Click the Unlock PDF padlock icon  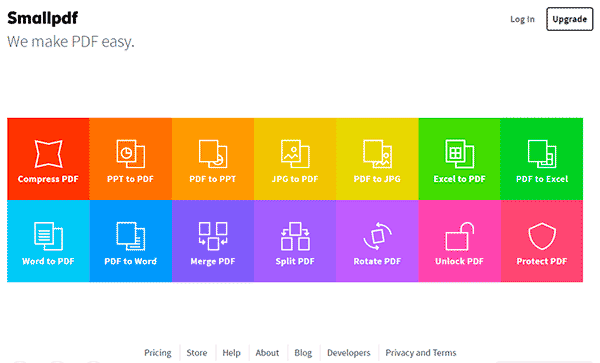click(460, 236)
